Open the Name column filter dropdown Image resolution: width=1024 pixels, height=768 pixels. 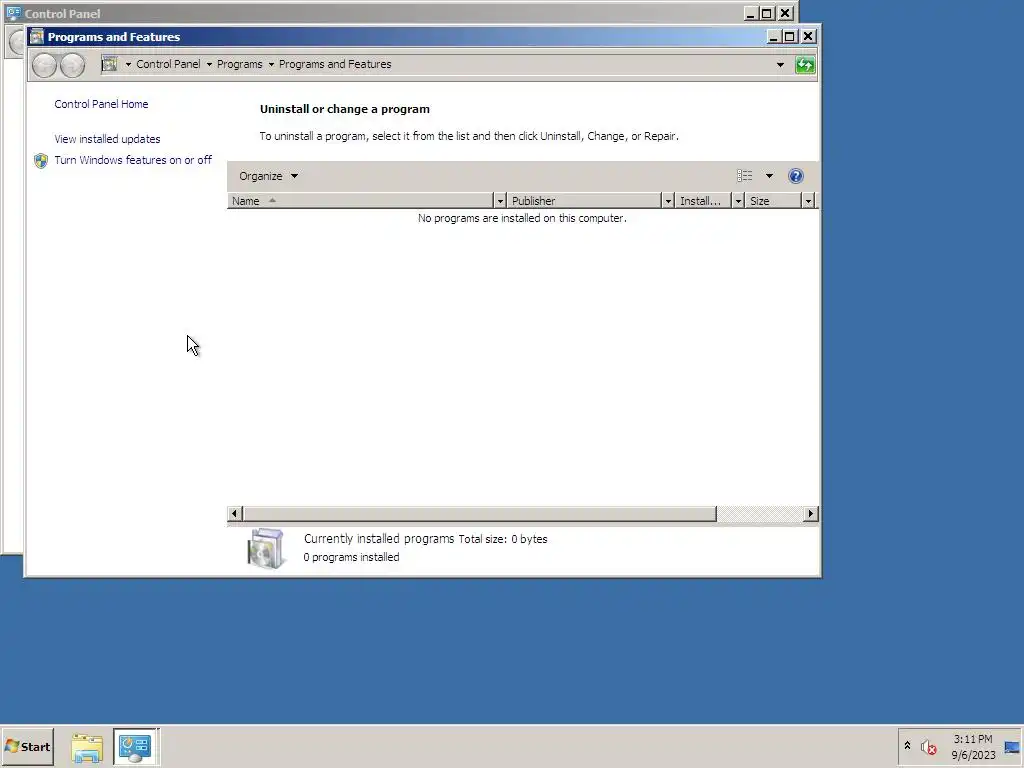(x=500, y=201)
